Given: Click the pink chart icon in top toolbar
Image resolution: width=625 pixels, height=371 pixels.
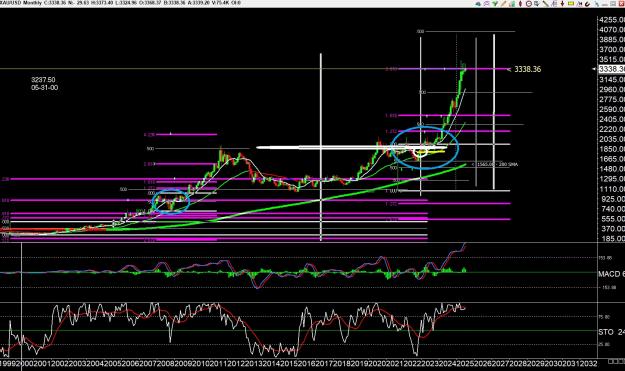Looking at the screenshot, I should coord(486,4).
